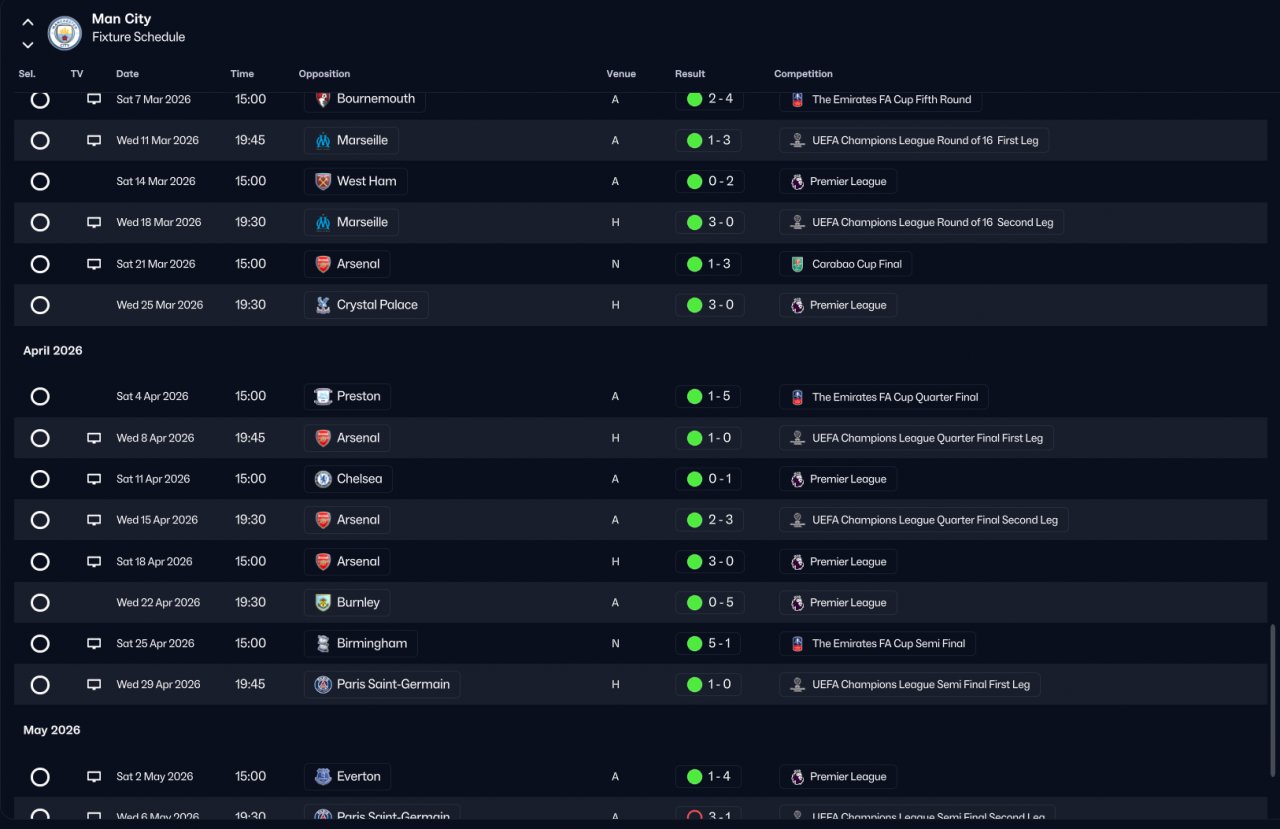
Task: Click the Crystal Palace crest icon
Action: click(x=323, y=305)
